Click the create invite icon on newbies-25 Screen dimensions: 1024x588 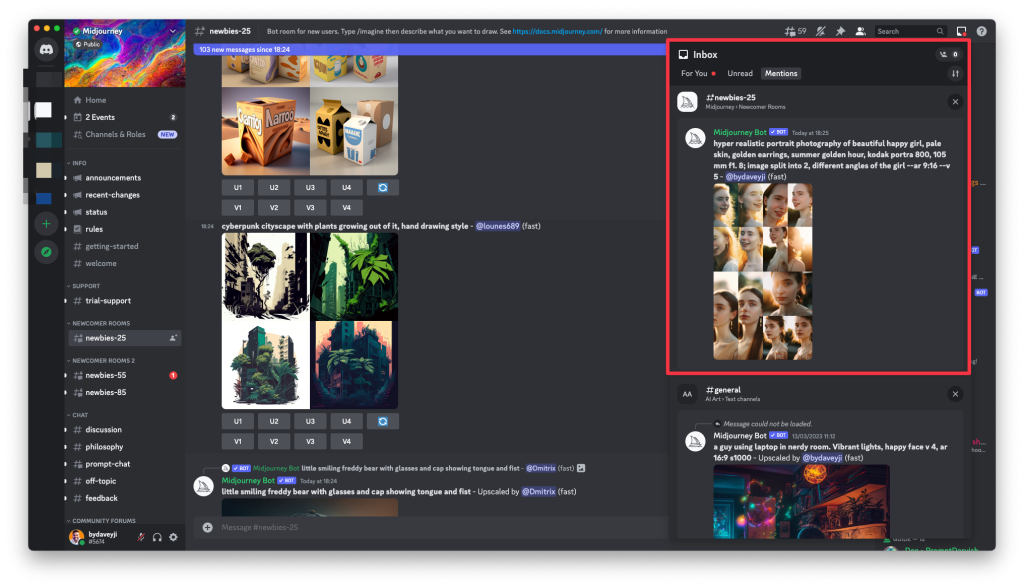click(173, 338)
